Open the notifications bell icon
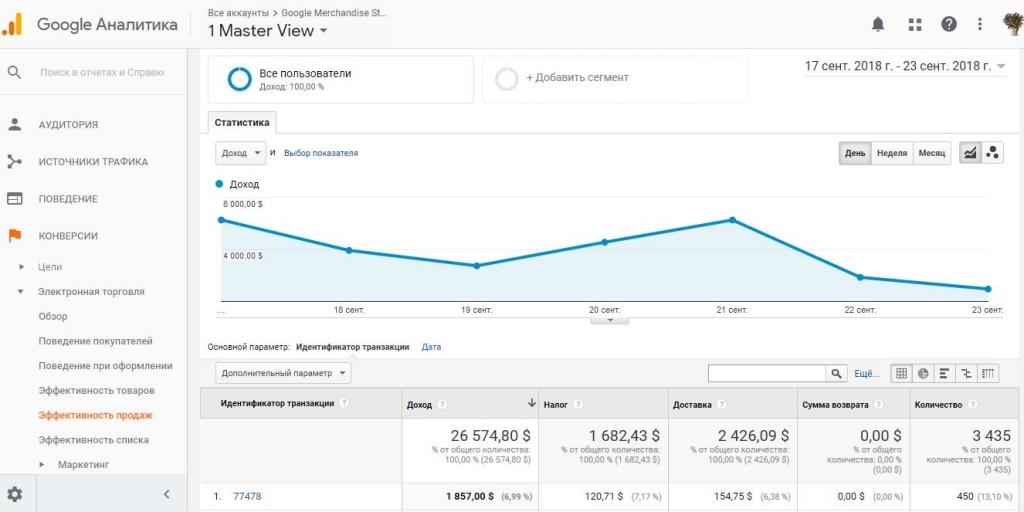Screen dimensions: 1024x512 878,25
